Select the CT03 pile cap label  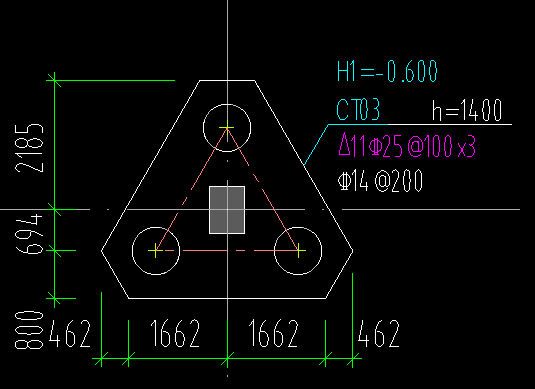(358, 110)
